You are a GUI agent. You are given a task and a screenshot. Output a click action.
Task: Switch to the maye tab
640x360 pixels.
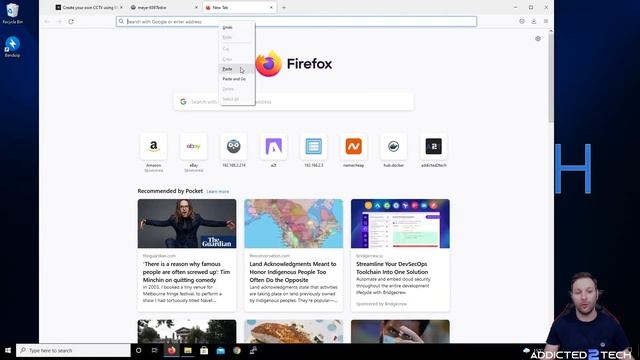(x=164, y=7)
